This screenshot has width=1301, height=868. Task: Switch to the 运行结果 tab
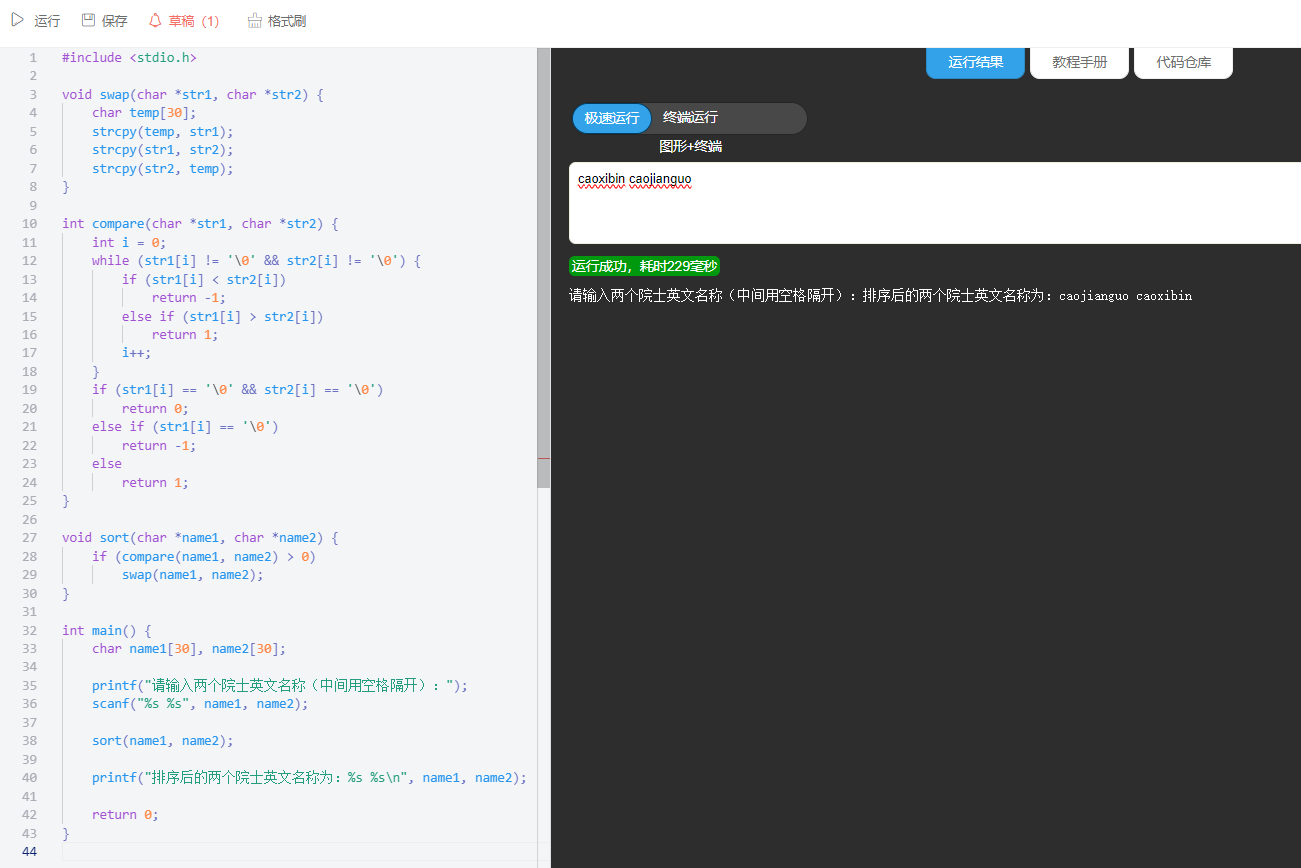tap(975, 62)
